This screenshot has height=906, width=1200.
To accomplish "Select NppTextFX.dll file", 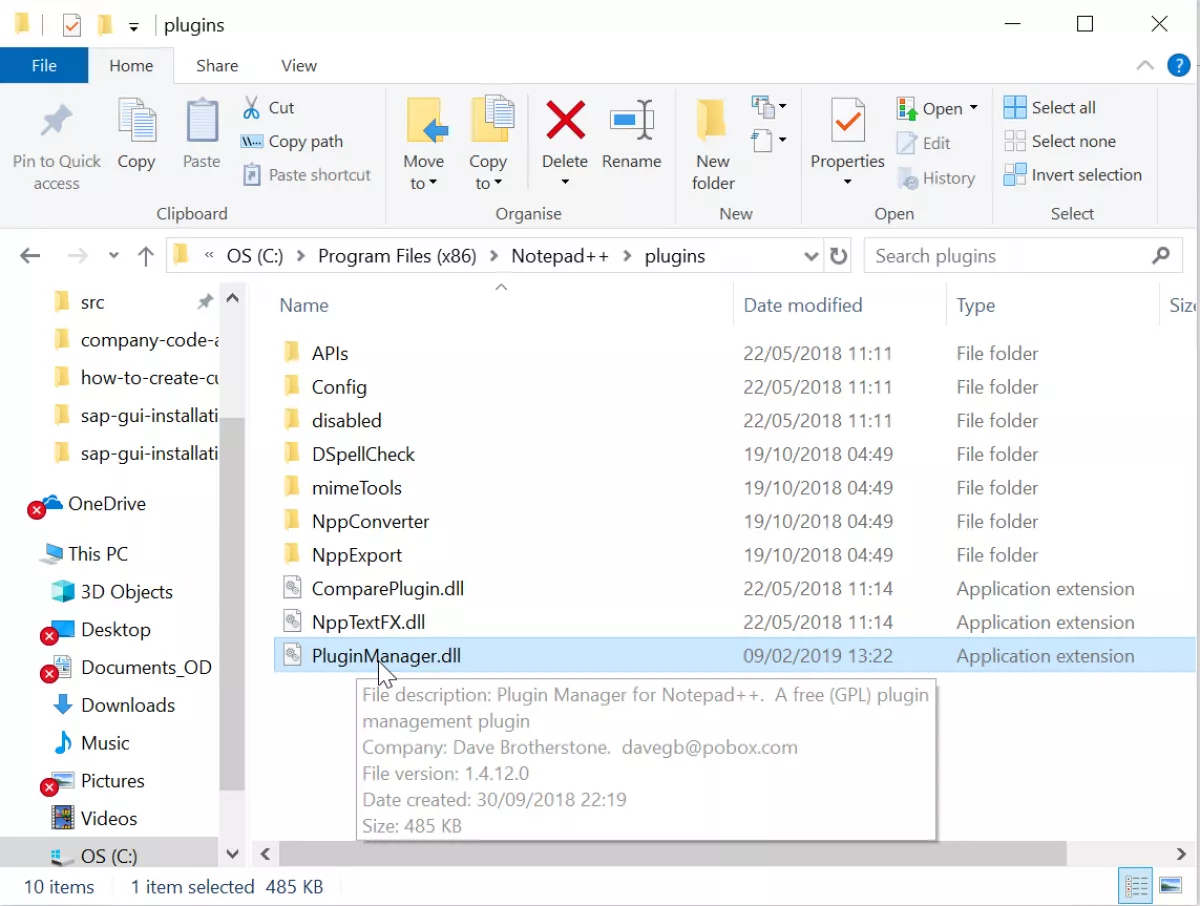I will pyautogui.click(x=368, y=622).
